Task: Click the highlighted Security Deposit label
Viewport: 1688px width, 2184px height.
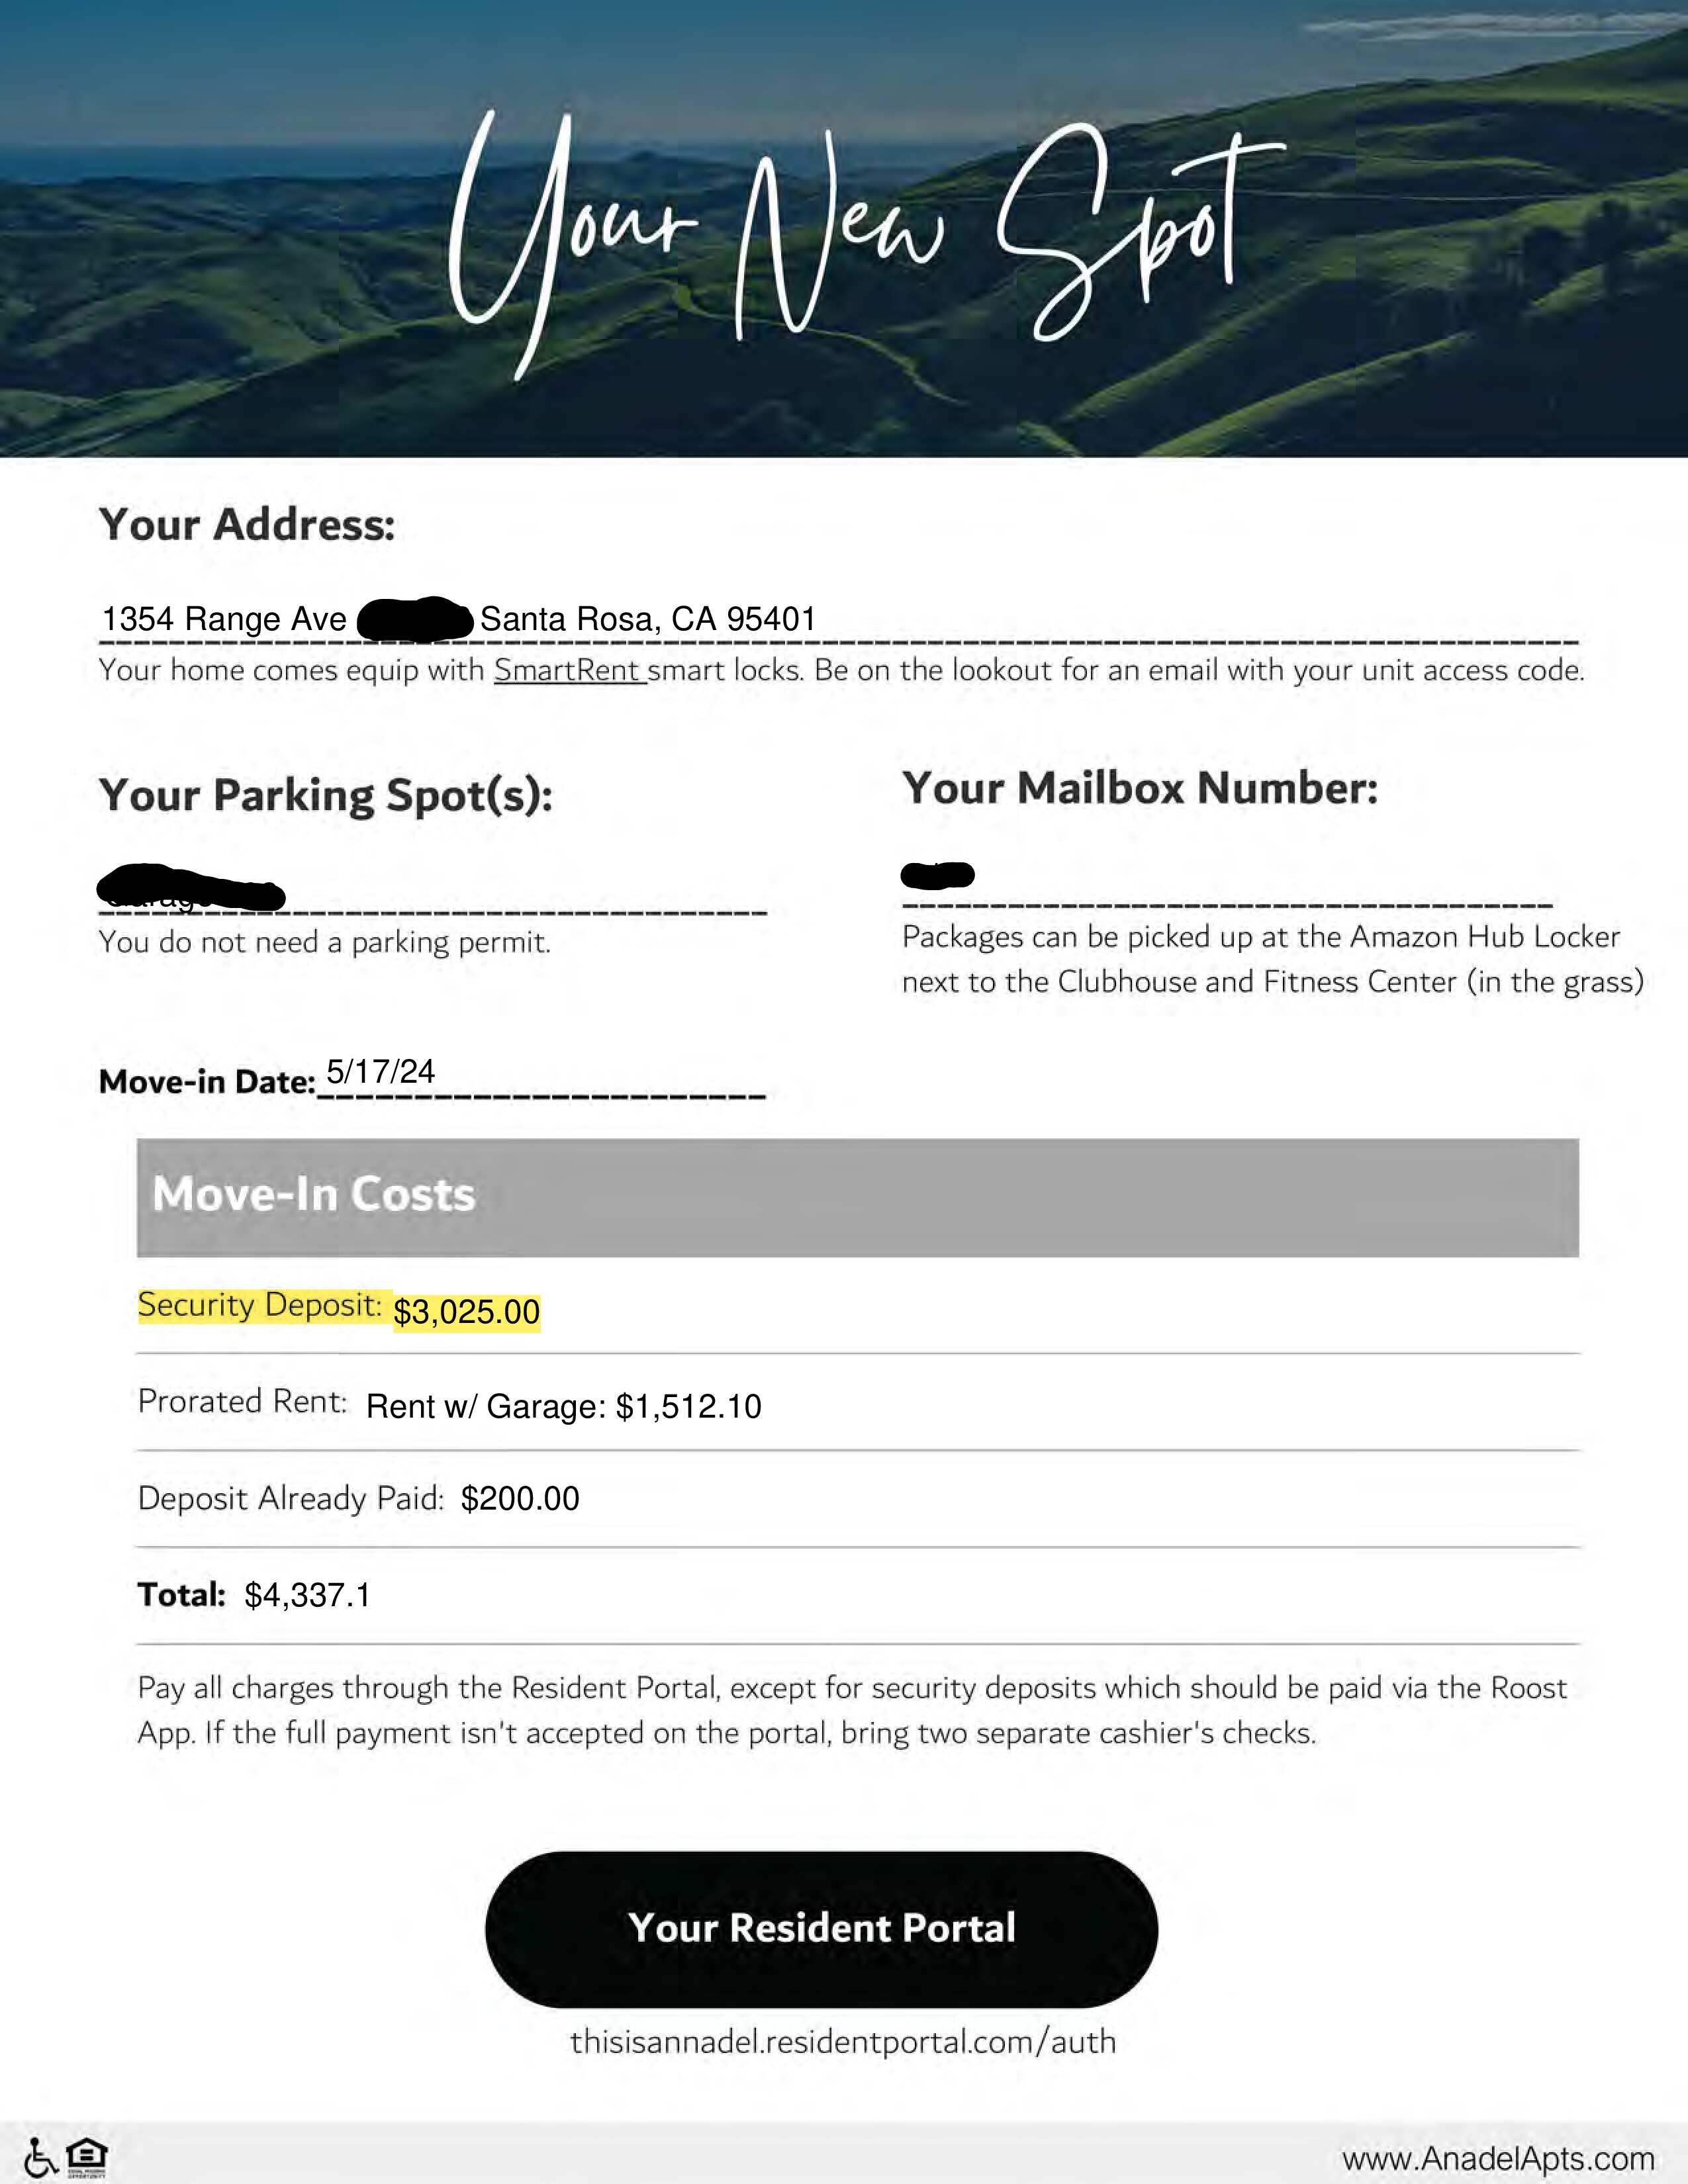Action: pos(259,1305)
